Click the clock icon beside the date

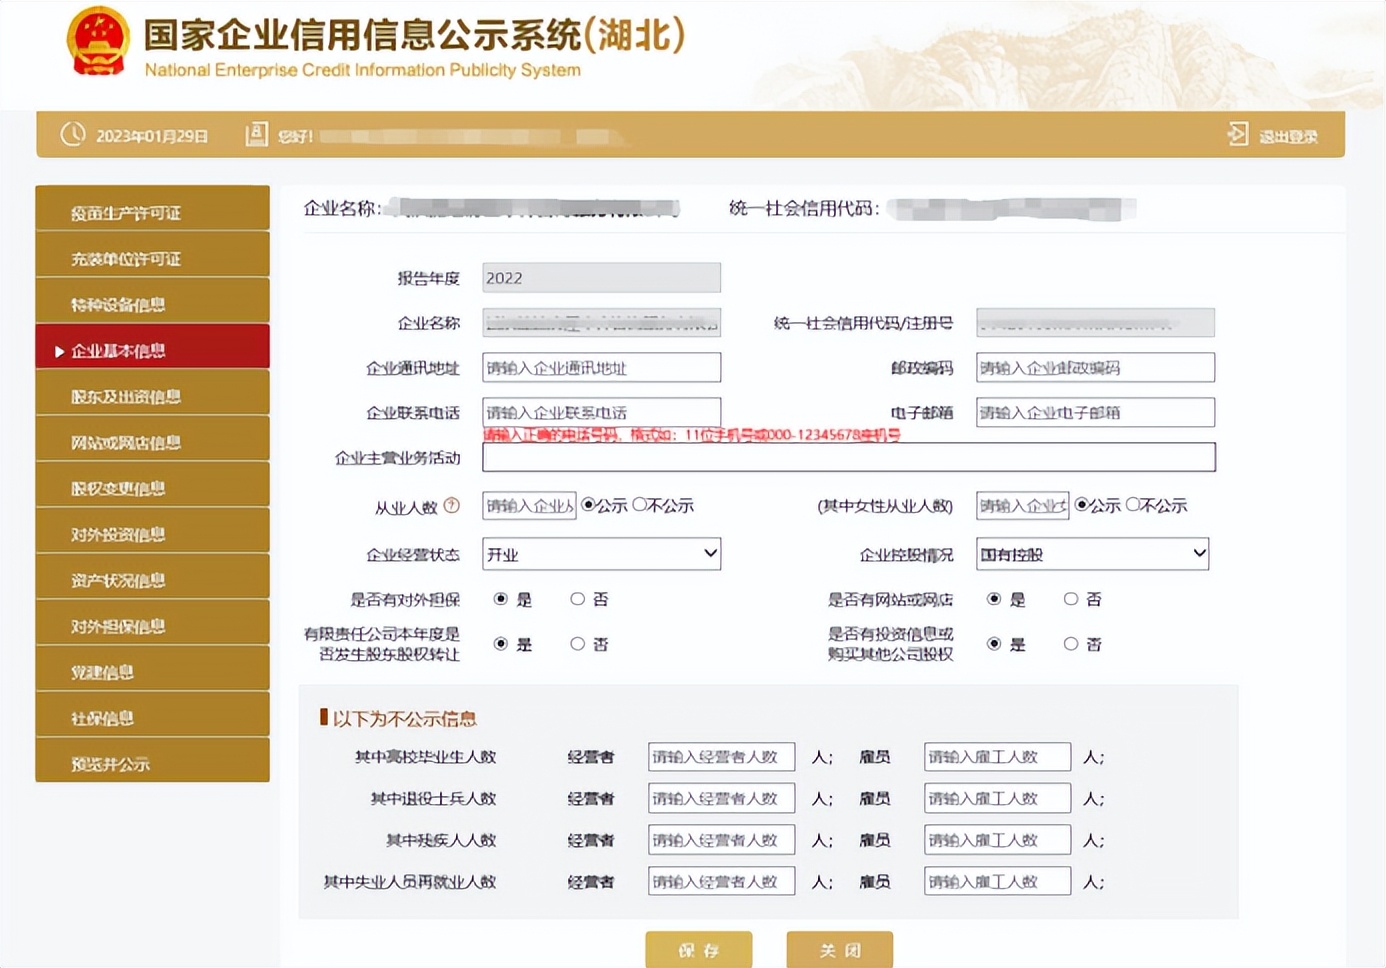[x=72, y=133]
